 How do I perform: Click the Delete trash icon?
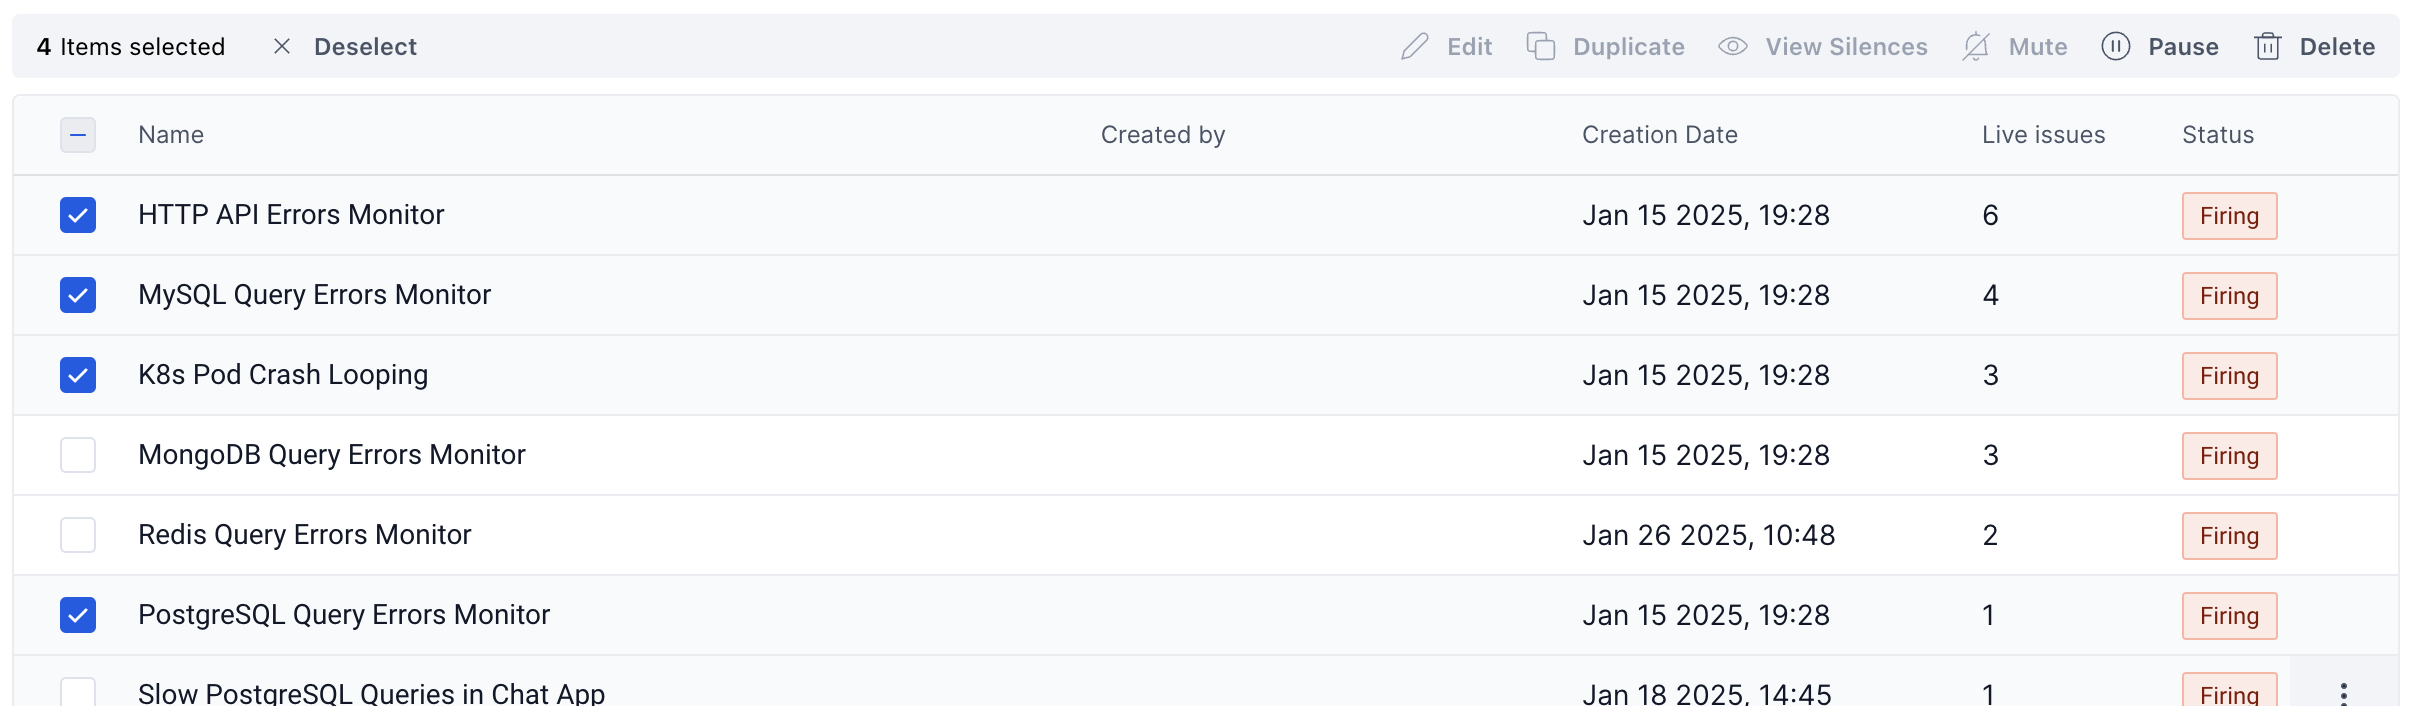[x=2267, y=47]
